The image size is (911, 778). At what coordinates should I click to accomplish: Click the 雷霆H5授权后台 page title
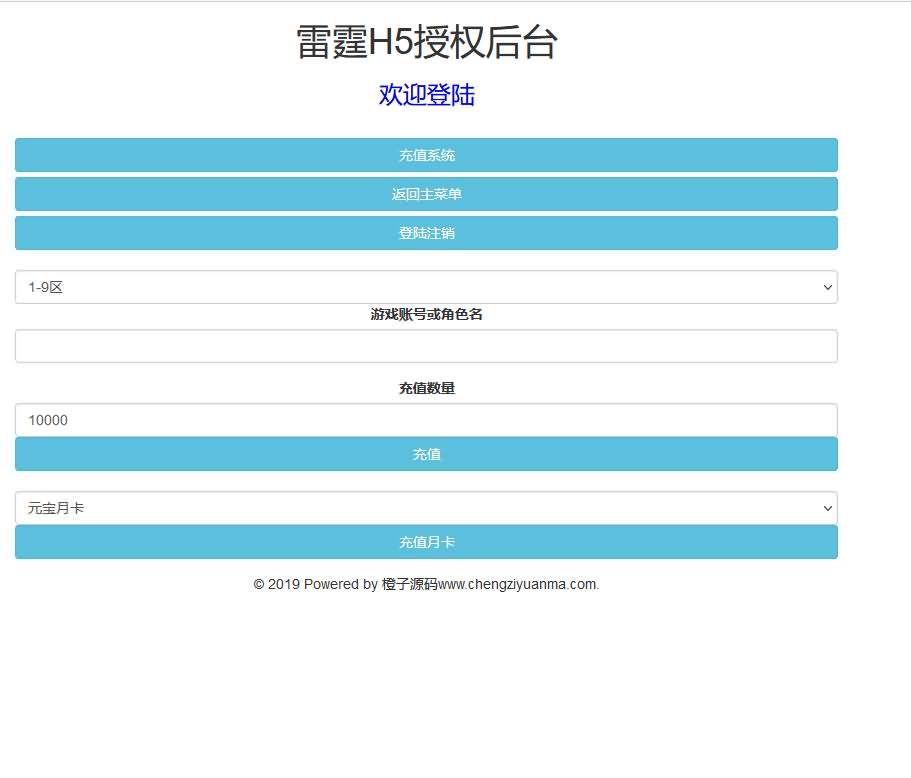[x=426, y=43]
